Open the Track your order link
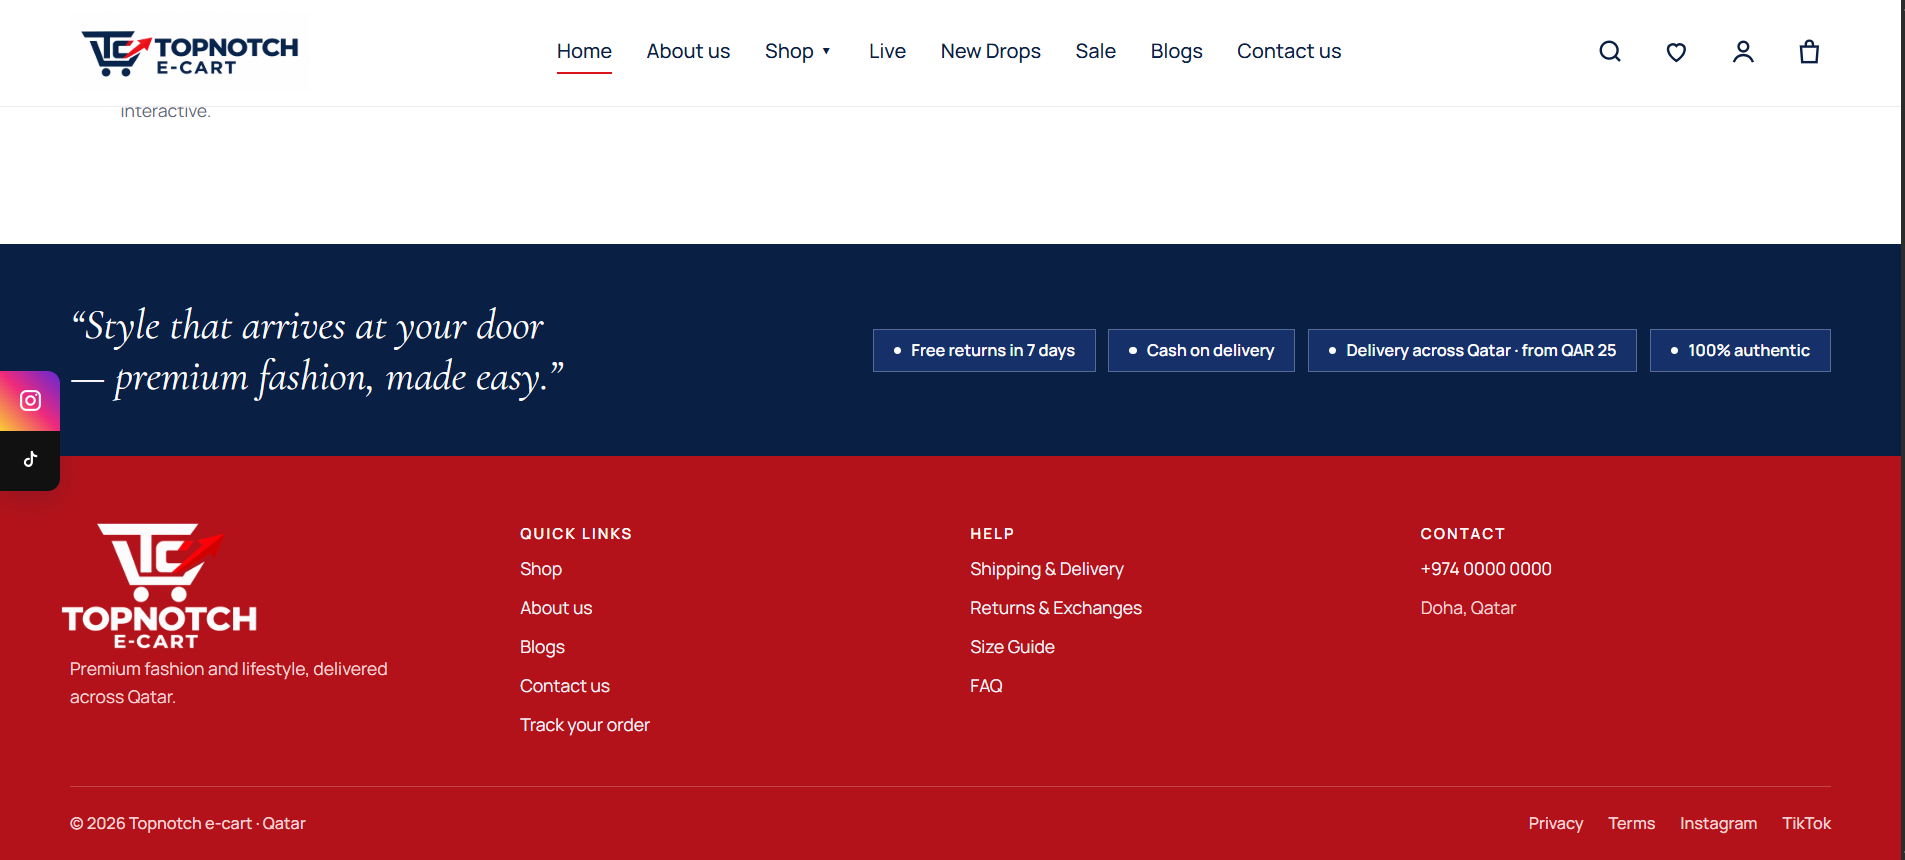1905x860 pixels. tap(585, 725)
